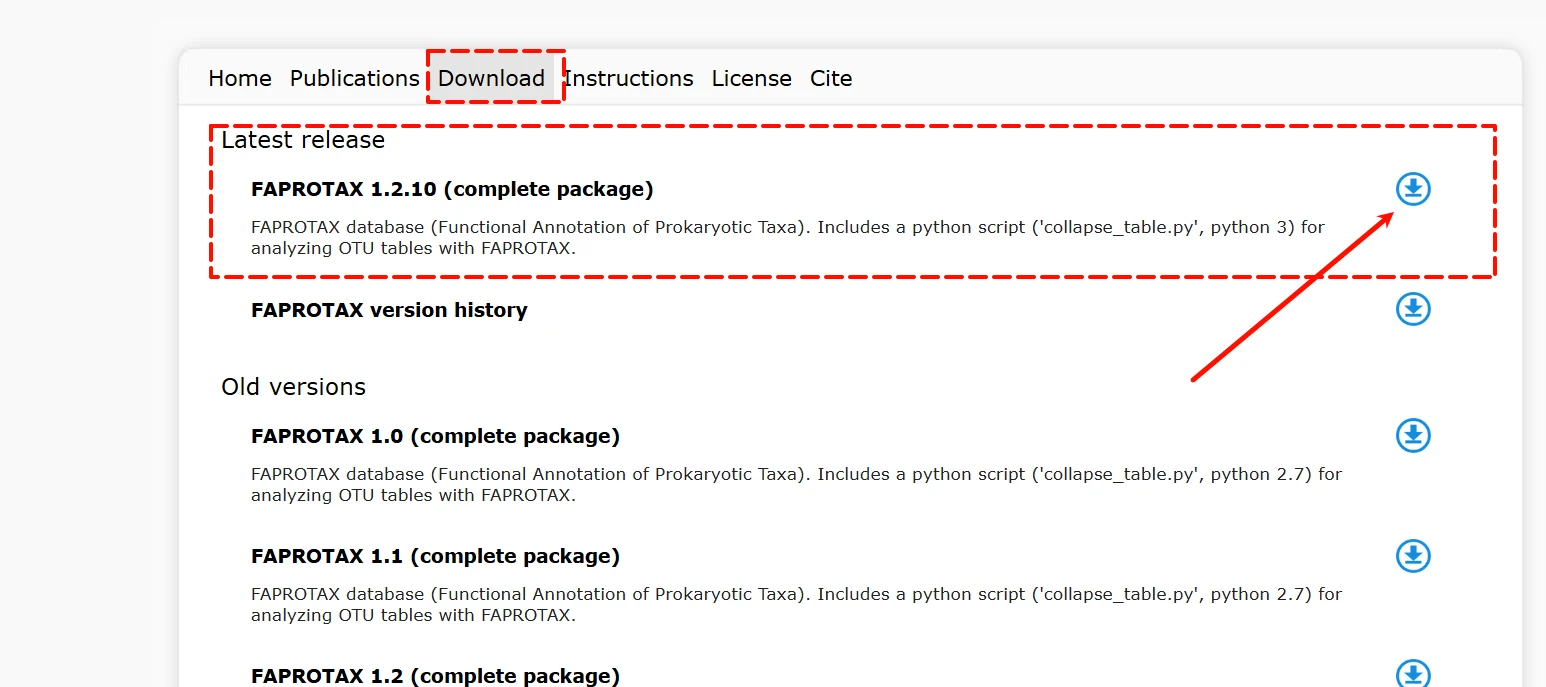
Task: Click the FAPROTAX 1.0 (complete package) title
Action: pyautogui.click(x=435, y=436)
